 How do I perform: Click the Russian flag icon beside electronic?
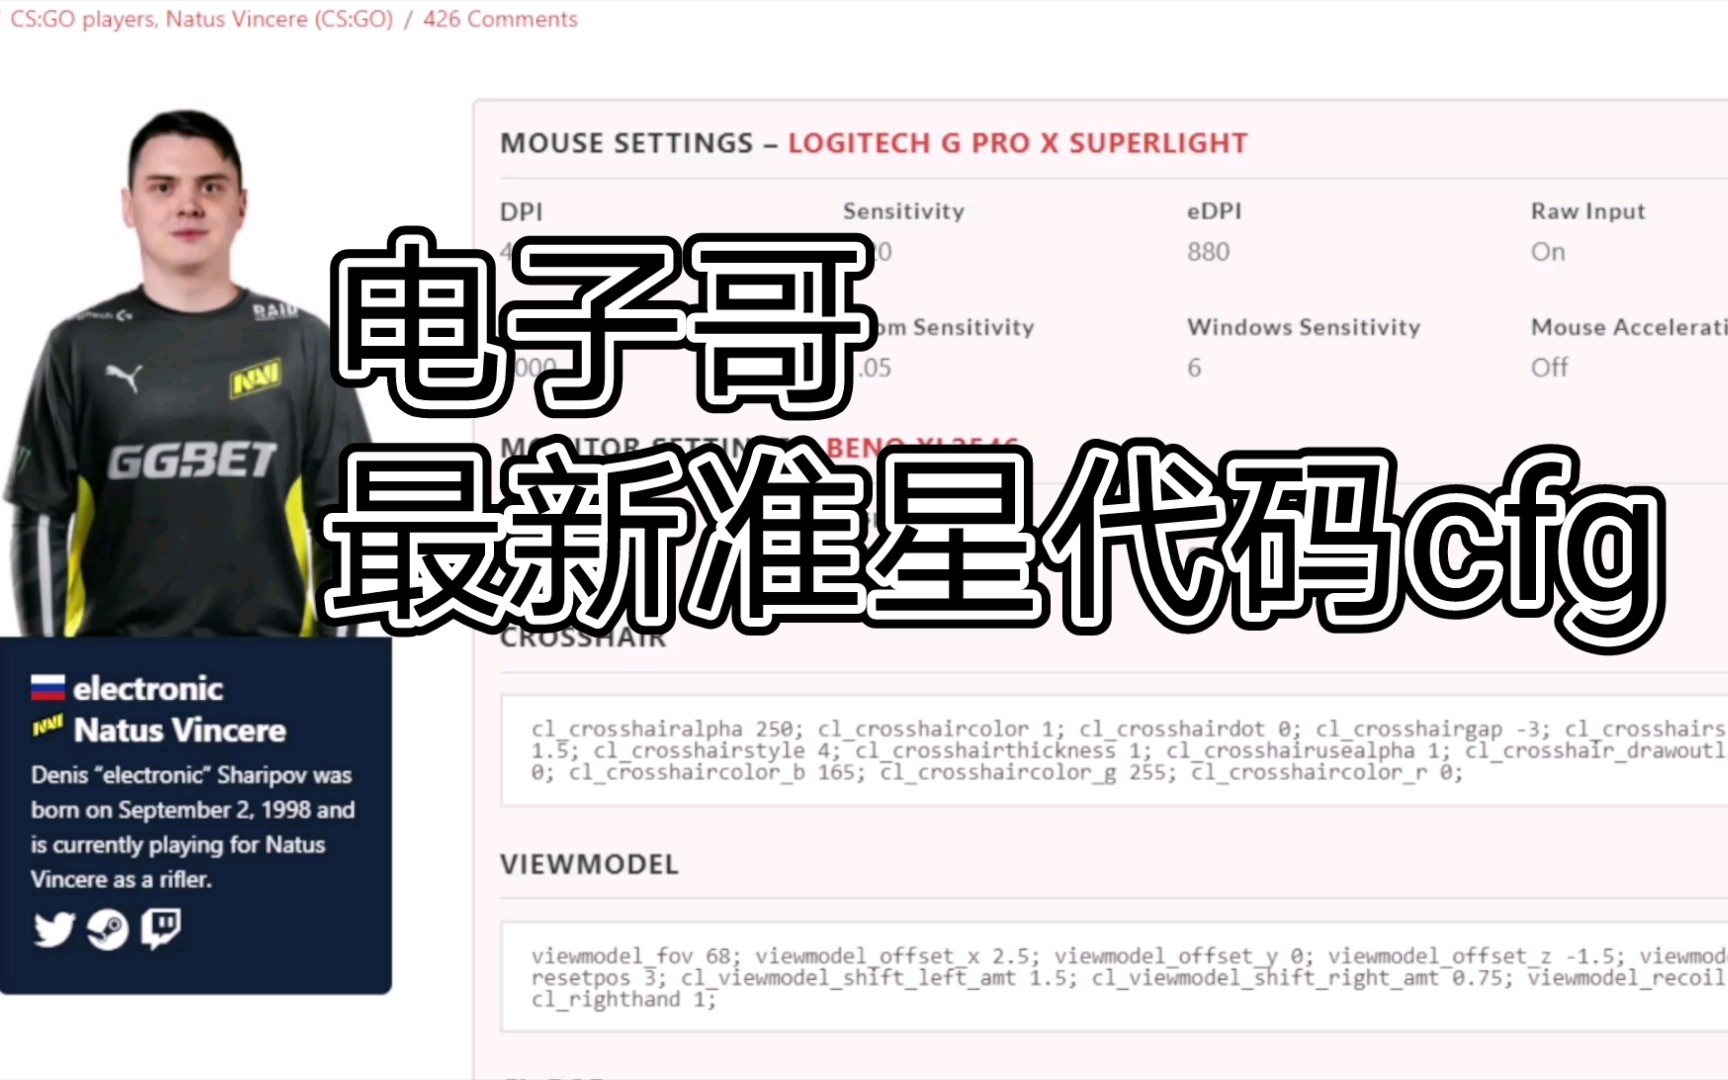(47, 688)
